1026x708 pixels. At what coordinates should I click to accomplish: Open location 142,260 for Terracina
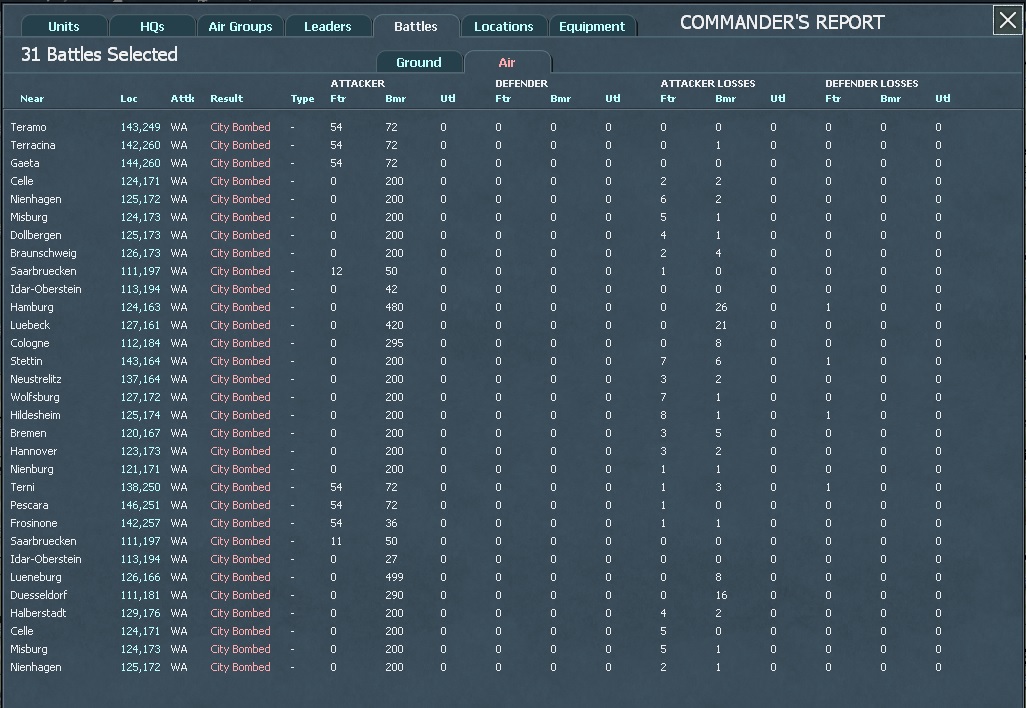click(x=140, y=145)
